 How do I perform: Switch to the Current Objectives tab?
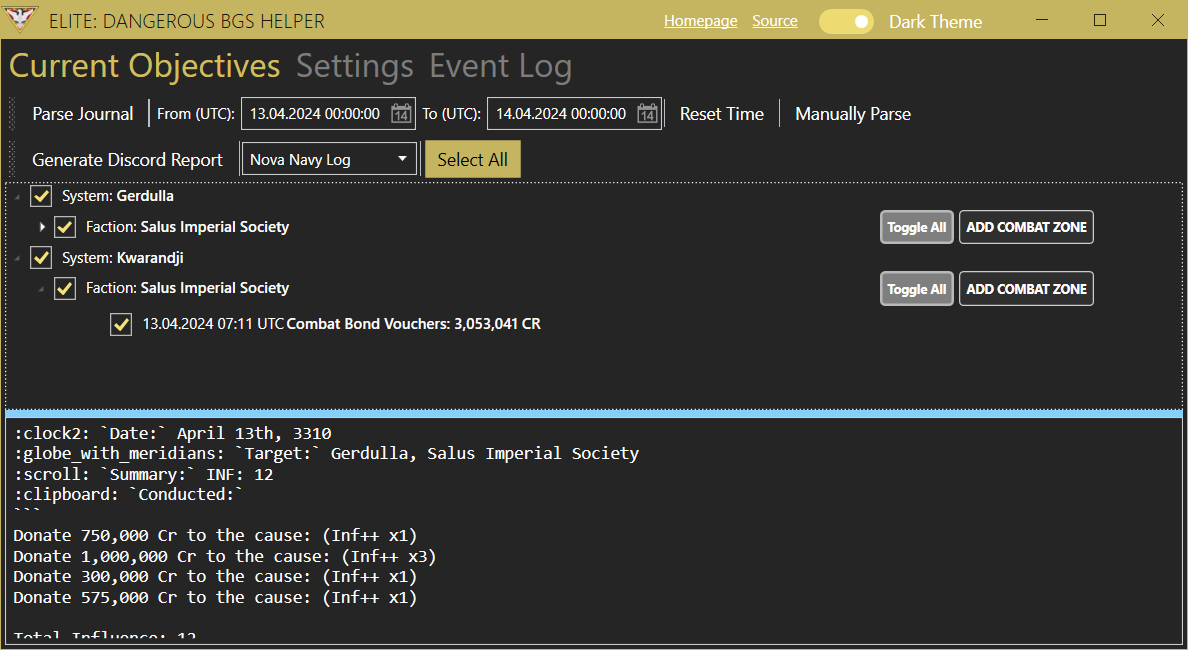[x=145, y=66]
